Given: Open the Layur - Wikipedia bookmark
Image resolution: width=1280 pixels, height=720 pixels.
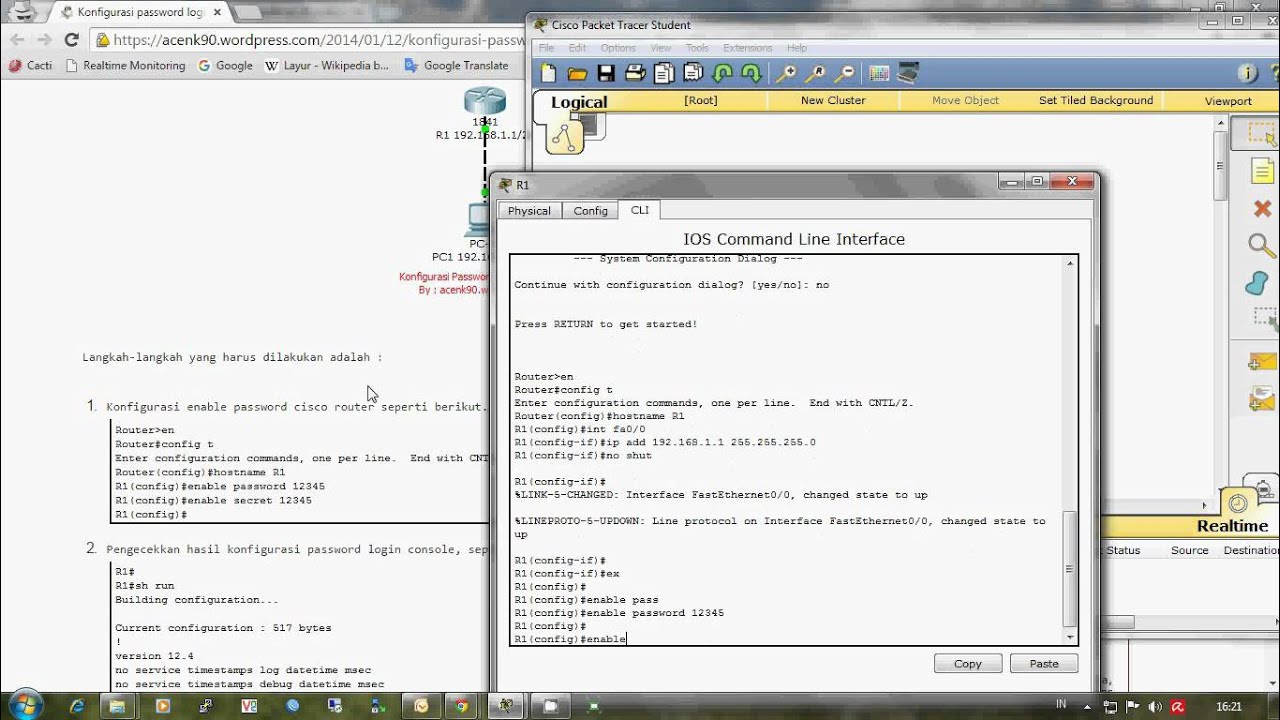Looking at the screenshot, I should click(x=327, y=65).
